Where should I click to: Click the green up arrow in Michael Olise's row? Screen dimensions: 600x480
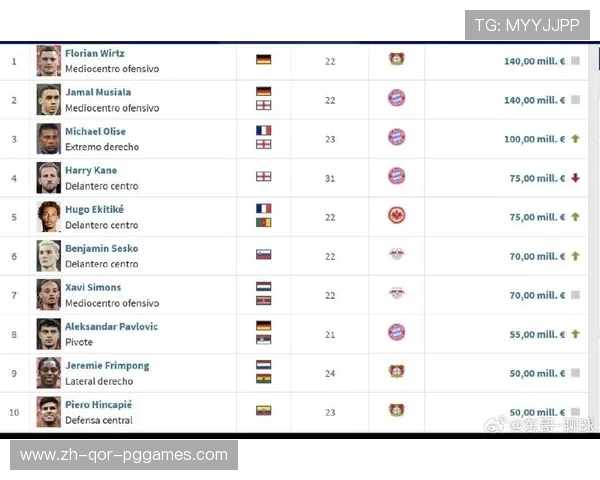point(575,139)
